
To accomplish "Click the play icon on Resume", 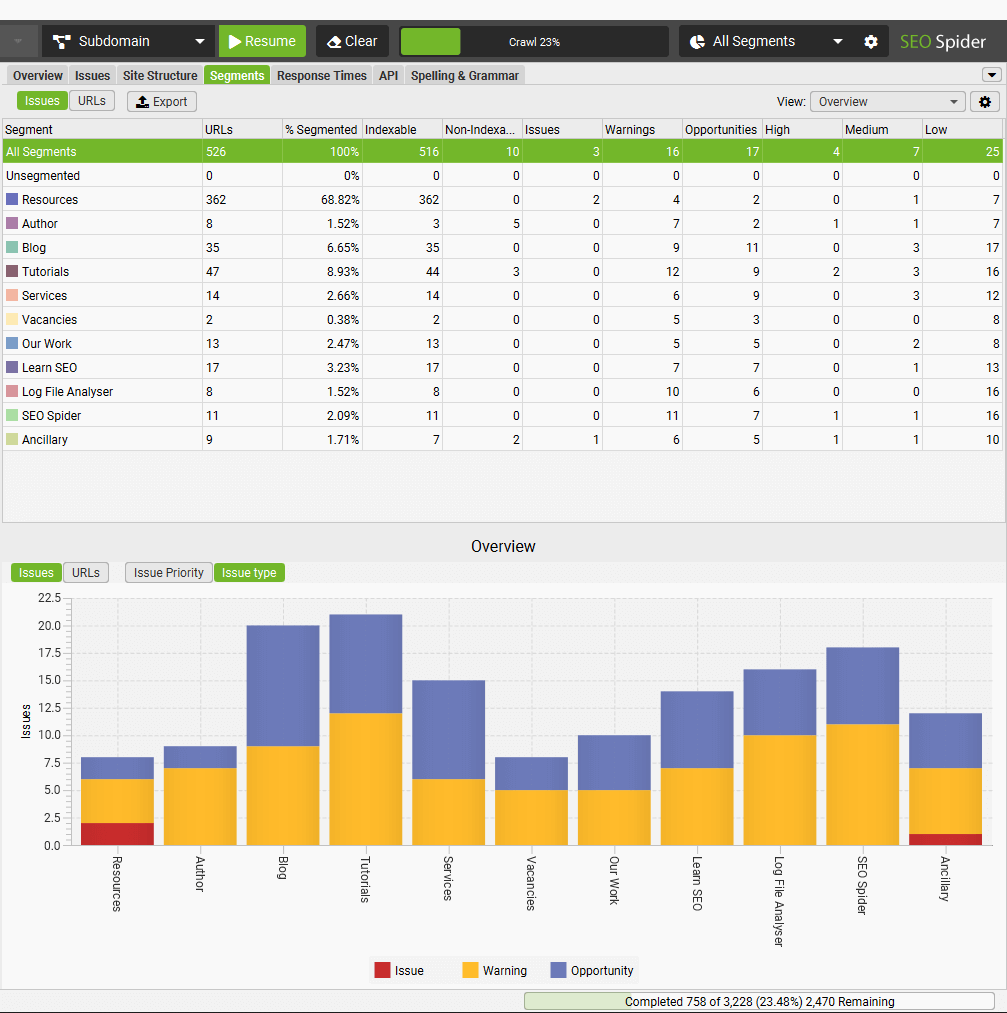I will point(234,42).
